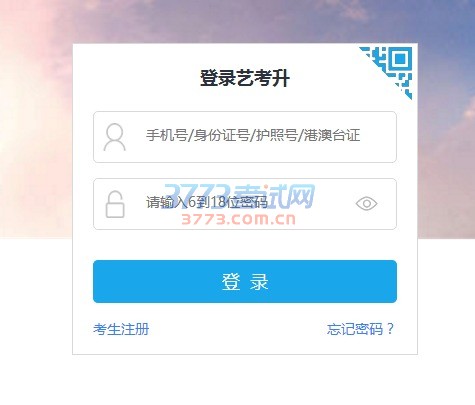This screenshot has width=475, height=405.
Task: Open the 忘记密码？ recovery link
Action: tap(361, 329)
